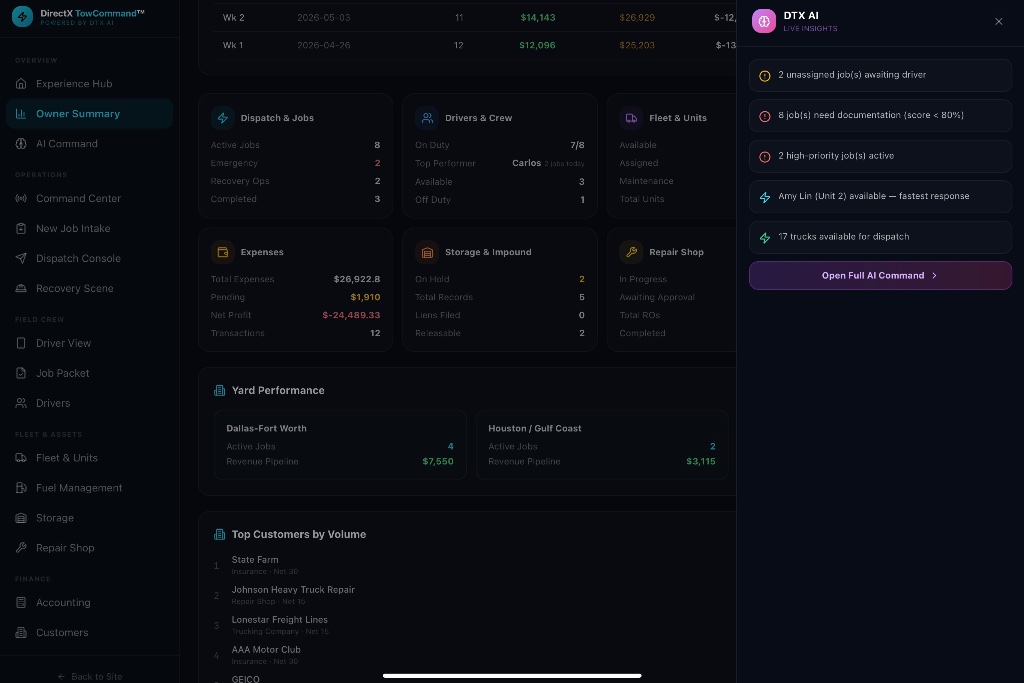Open Recovery Scene from sidebar
This screenshot has height=683, width=1024.
point(89,289)
